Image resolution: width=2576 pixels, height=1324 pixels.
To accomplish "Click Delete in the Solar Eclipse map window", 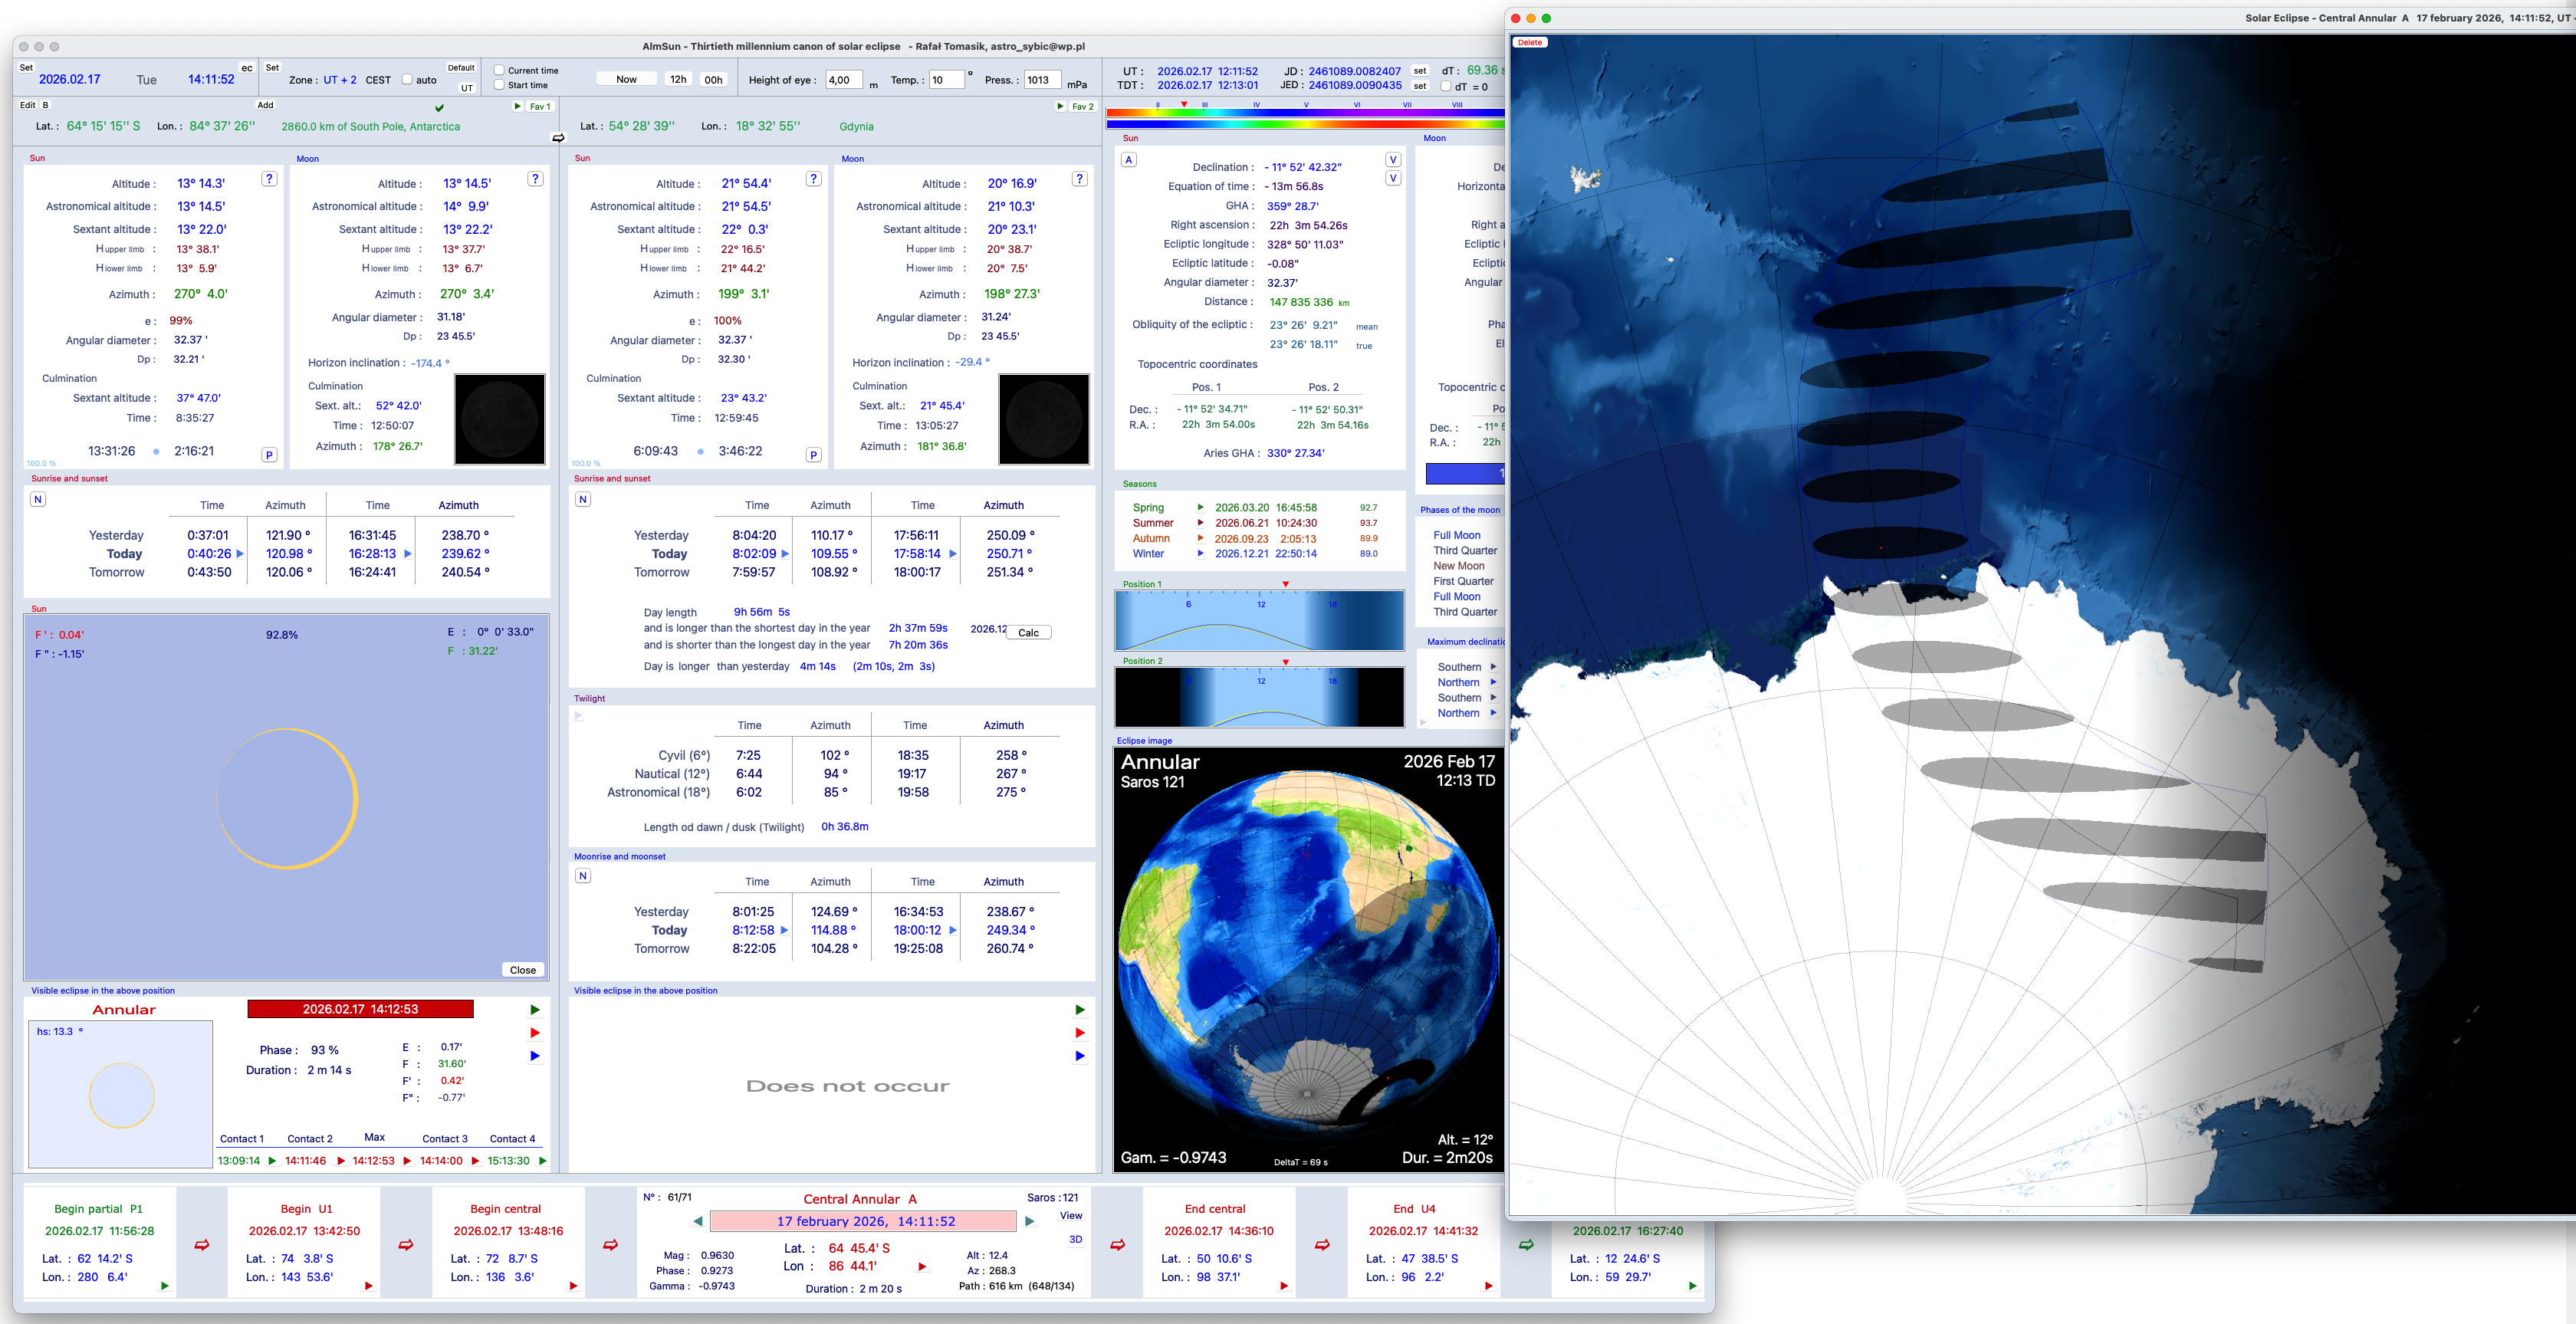I will [1530, 43].
